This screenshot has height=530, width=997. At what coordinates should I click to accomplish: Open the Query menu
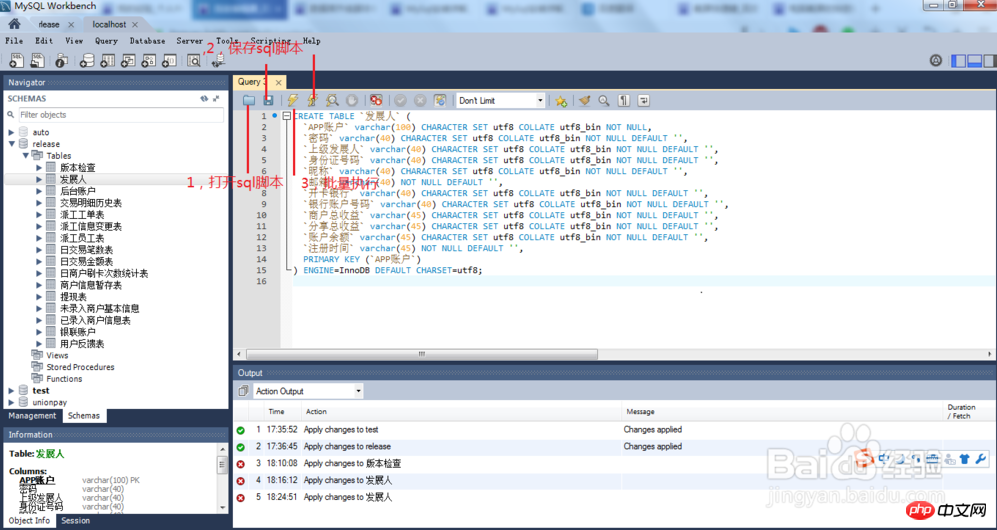106,41
